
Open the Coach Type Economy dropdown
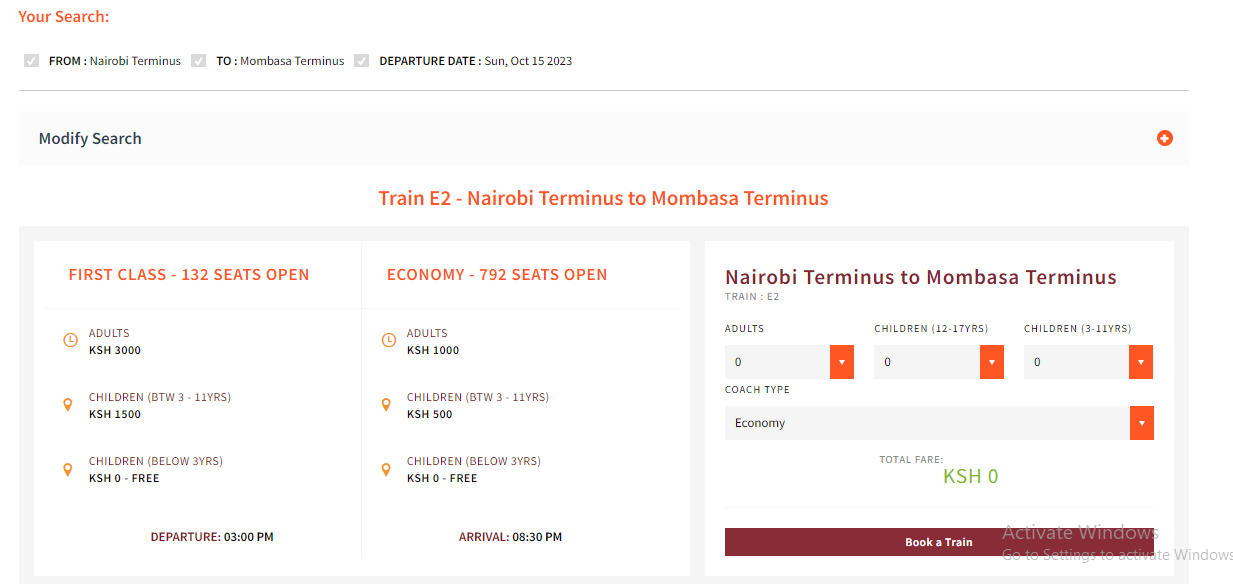939,423
